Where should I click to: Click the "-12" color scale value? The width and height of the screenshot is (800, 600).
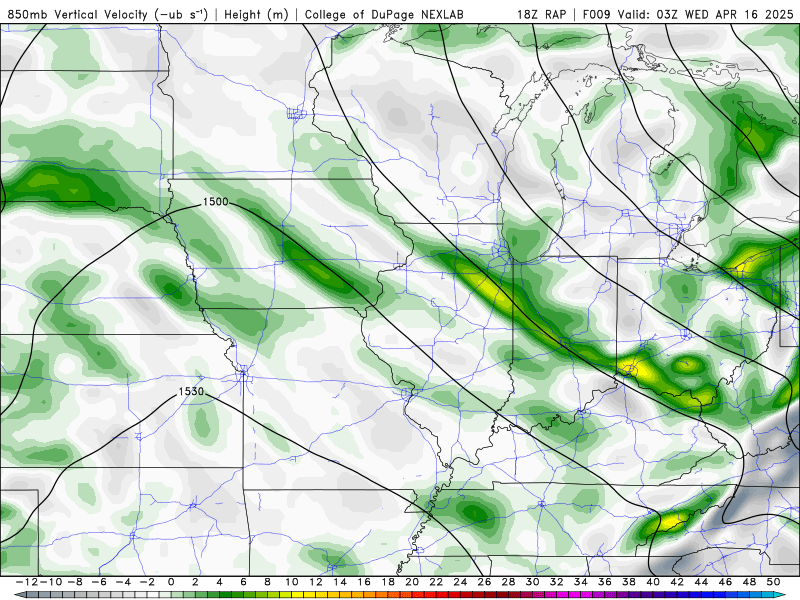click(x=27, y=582)
